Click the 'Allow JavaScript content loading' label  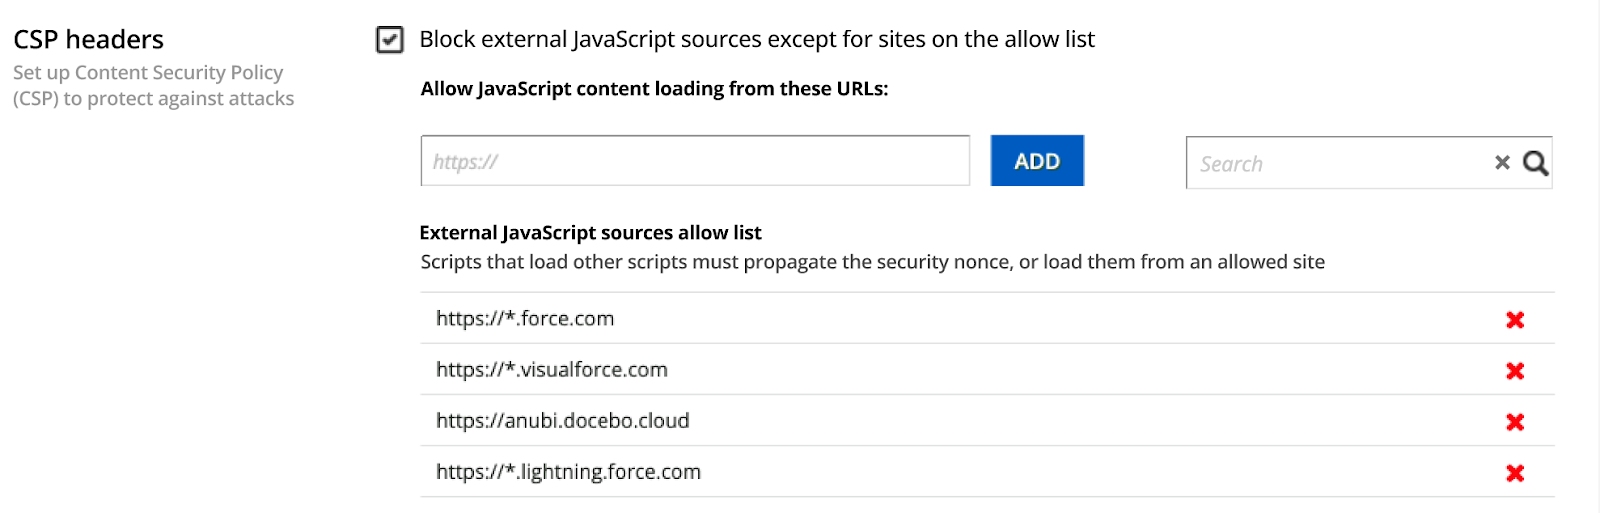click(x=654, y=89)
